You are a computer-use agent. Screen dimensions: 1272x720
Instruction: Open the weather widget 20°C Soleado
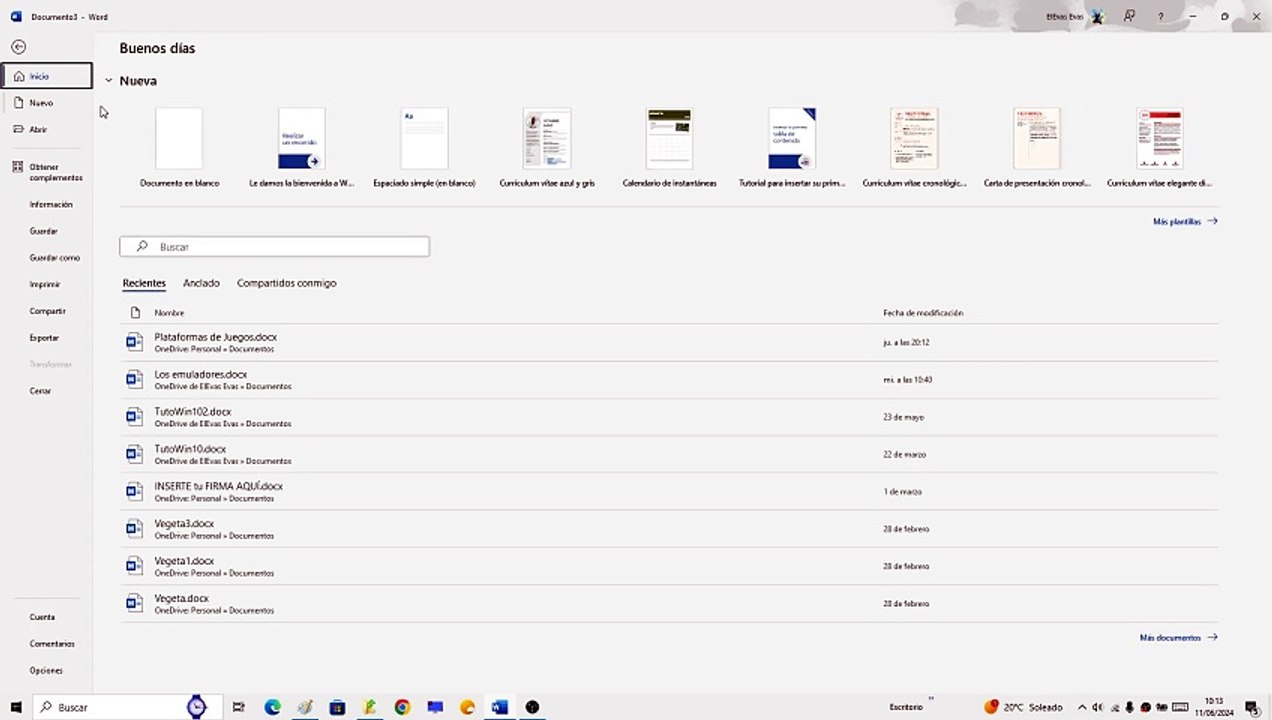tap(1023, 707)
